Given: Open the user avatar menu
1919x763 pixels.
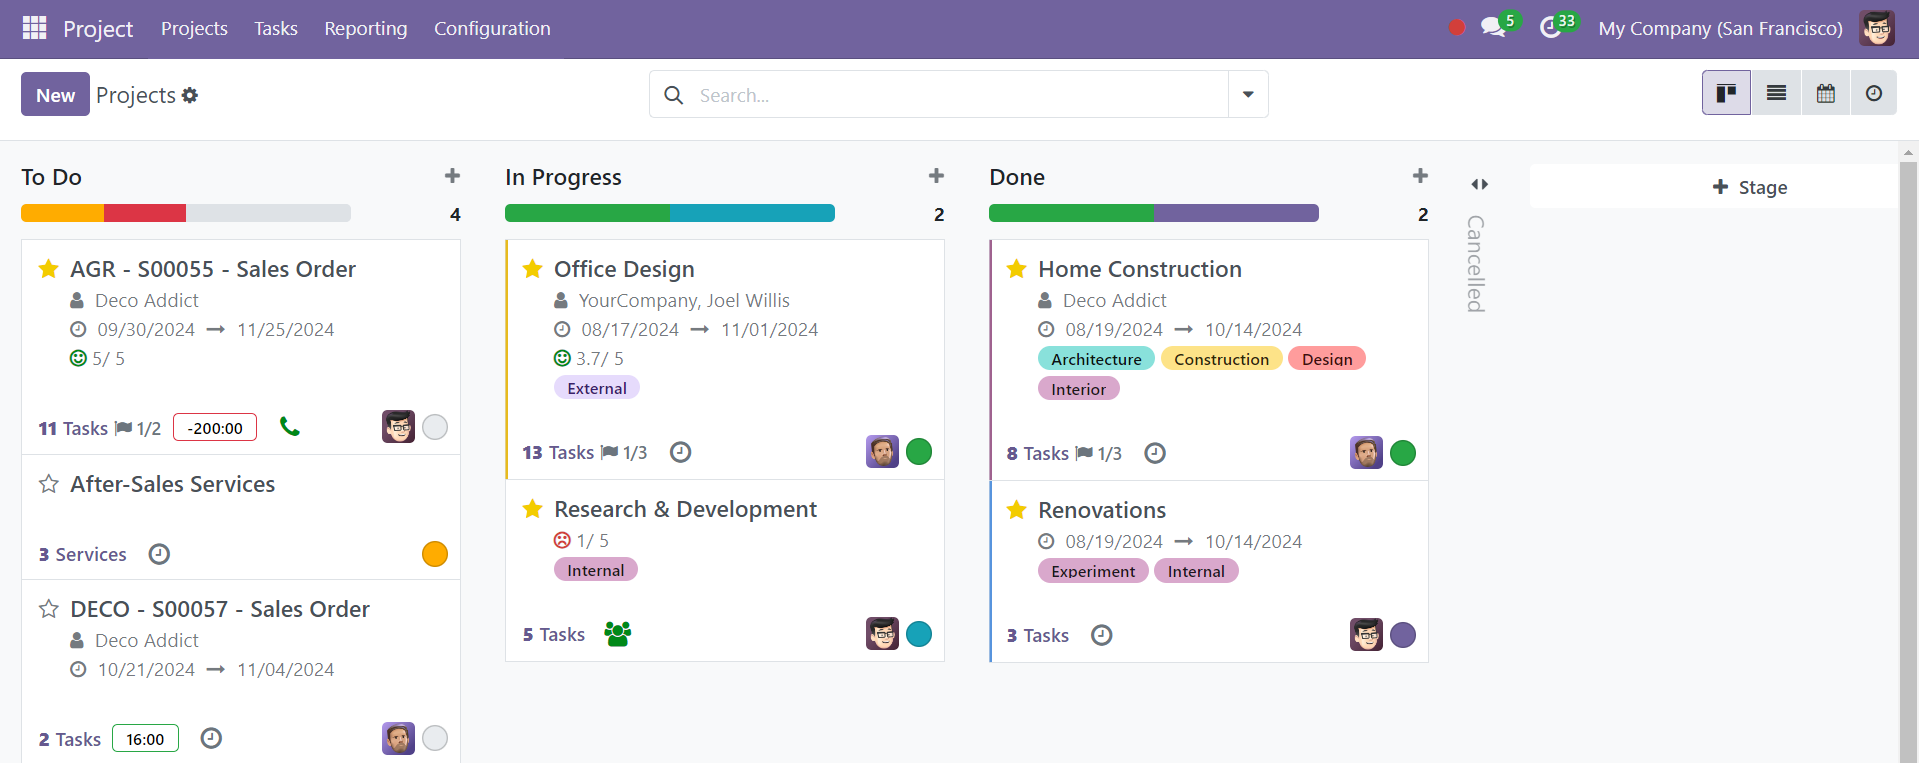Looking at the screenshot, I should point(1877,28).
